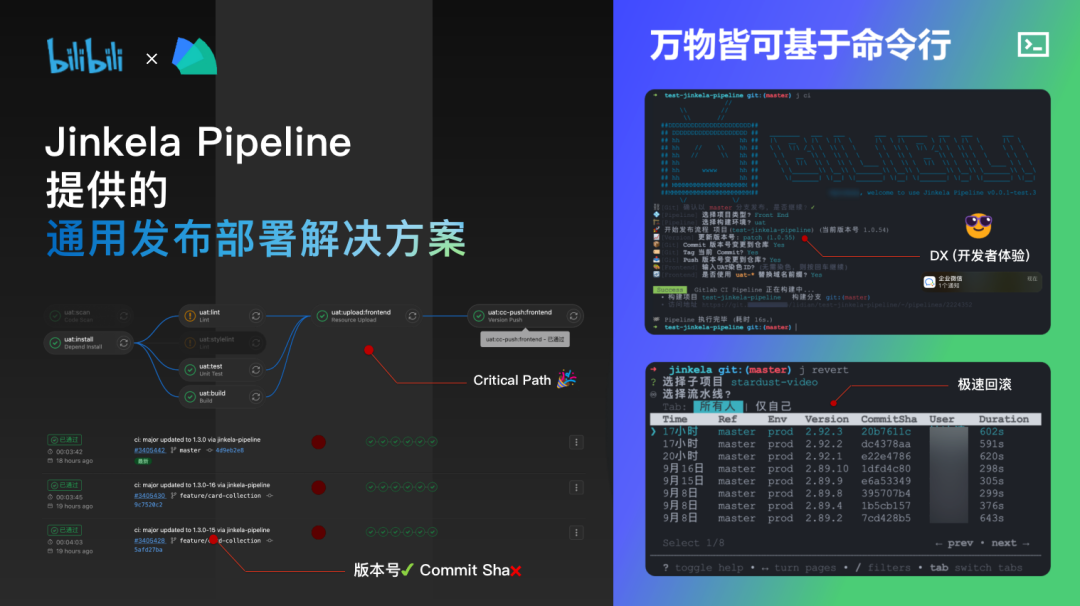1080x606 pixels.
Task: Select the 所有人 tab in the revert terminal
Action: [x=718, y=406]
